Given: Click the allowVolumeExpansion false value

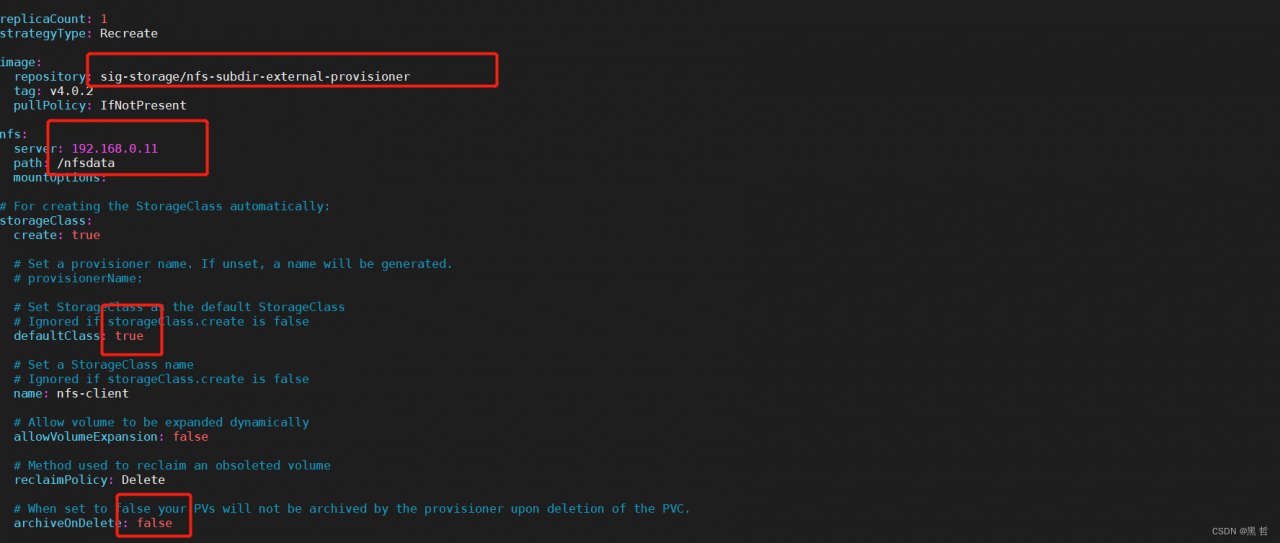Looking at the screenshot, I should click(x=190, y=437).
